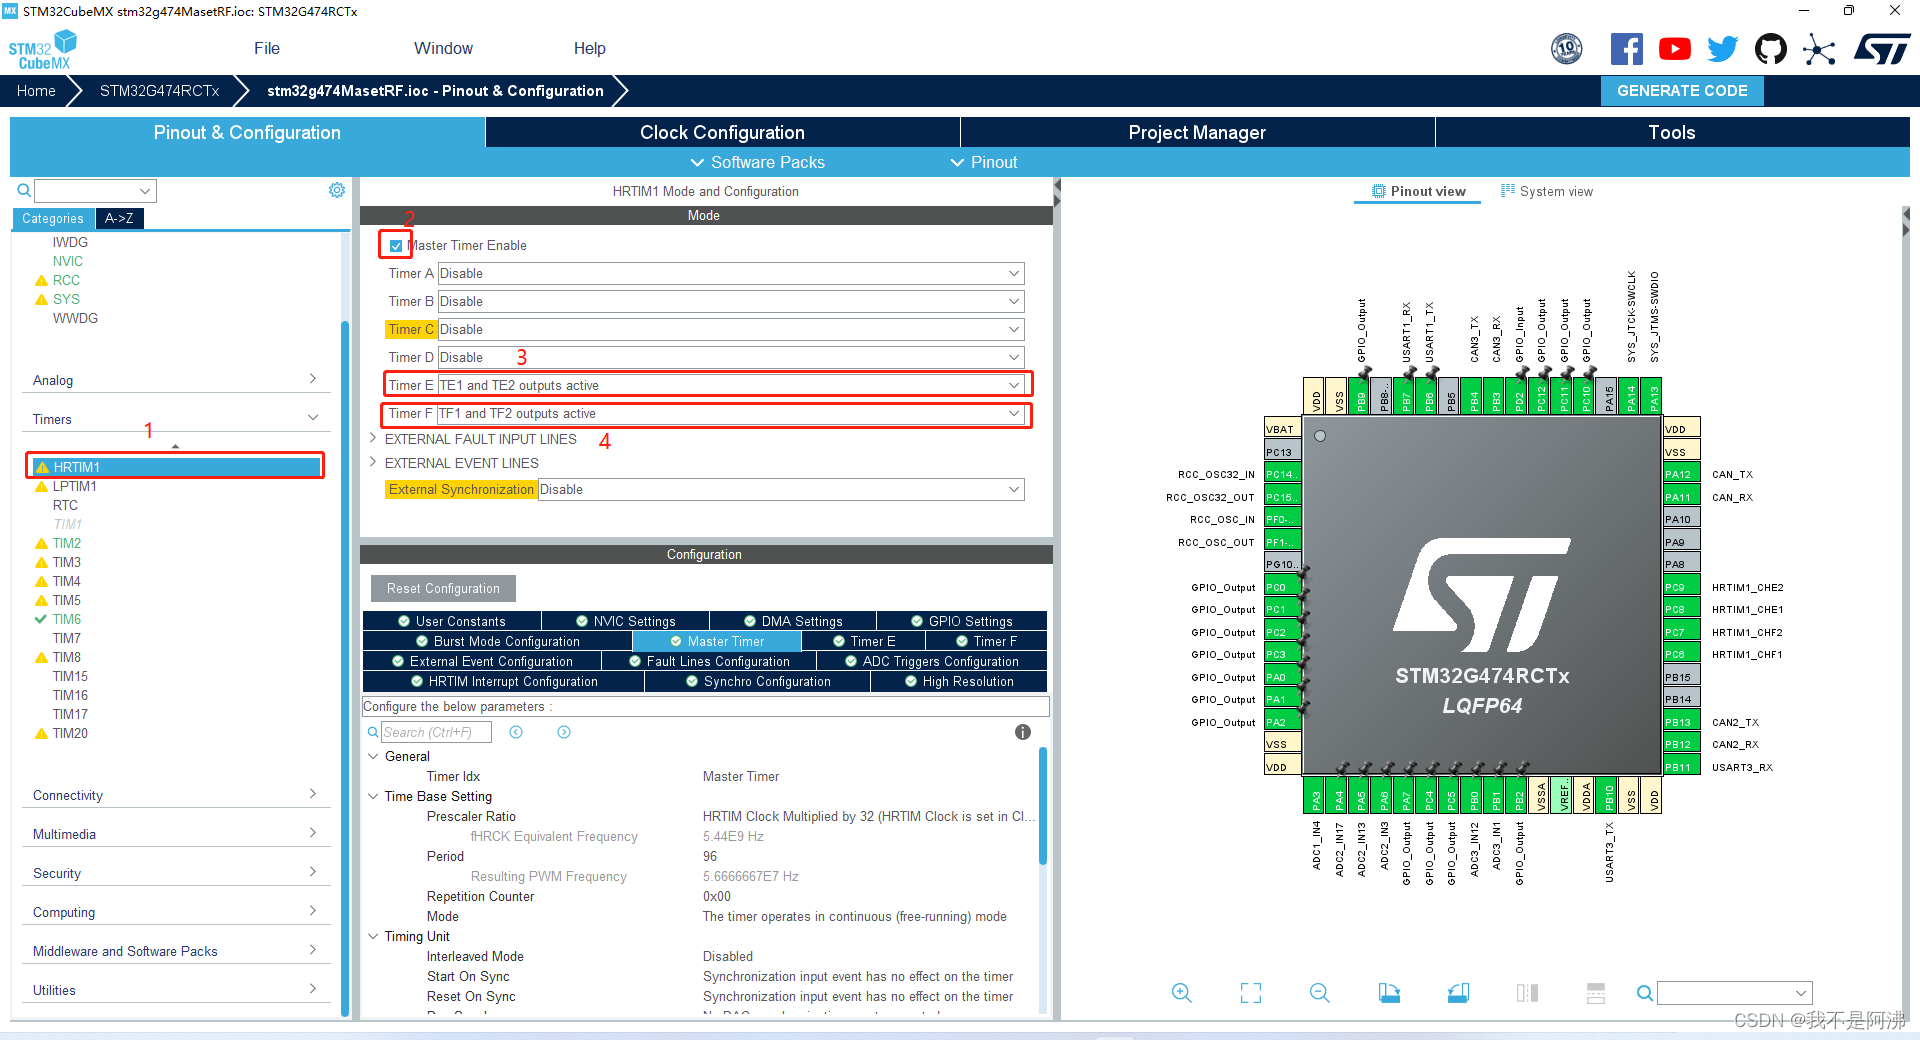Screen dimensions: 1920x1040
Task: Expand the Analog category
Action: 312,379
